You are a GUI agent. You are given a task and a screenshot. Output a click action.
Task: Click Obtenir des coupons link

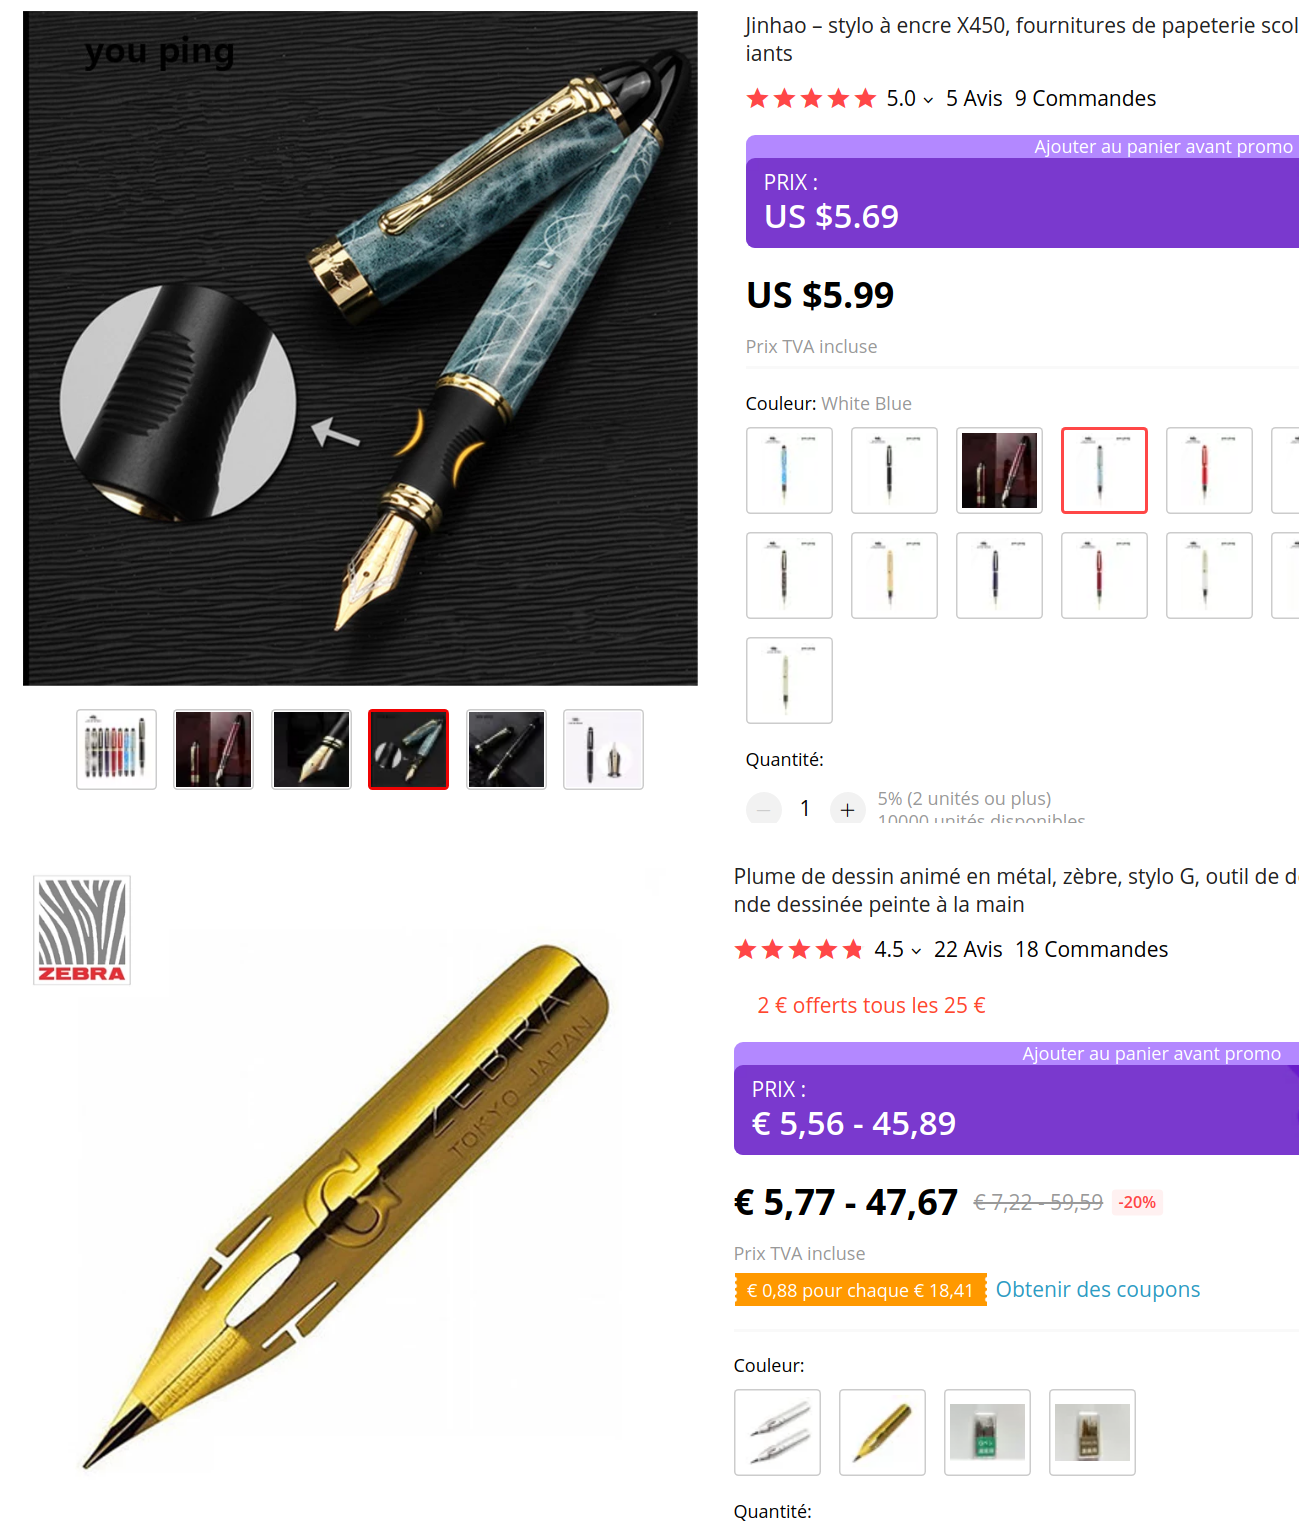pyautogui.click(x=1097, y=1289)
